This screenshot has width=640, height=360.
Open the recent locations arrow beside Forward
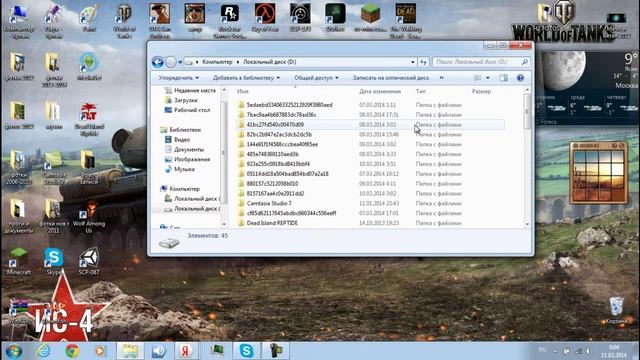pos(180,62)
